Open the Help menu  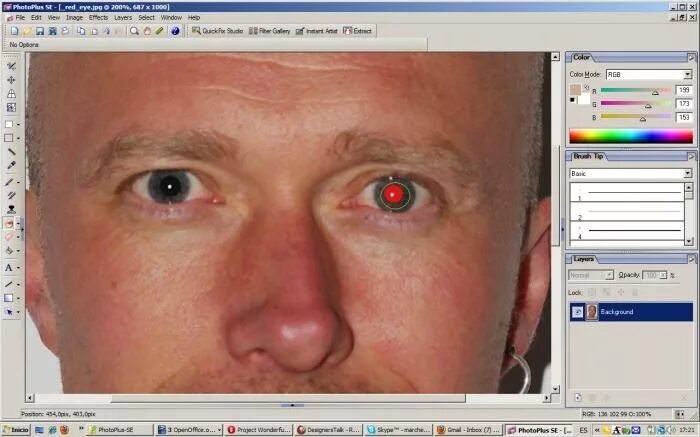(x=194, y=17)
